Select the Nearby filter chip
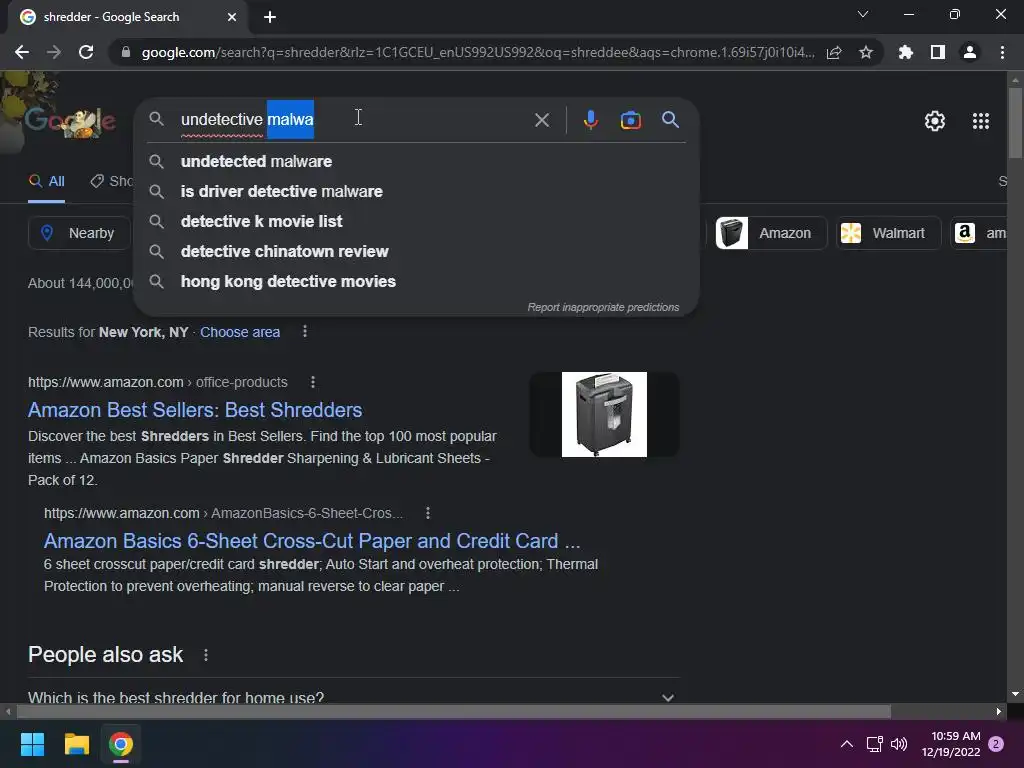The height and width of the screenshot is (768, 1024). 79,233
